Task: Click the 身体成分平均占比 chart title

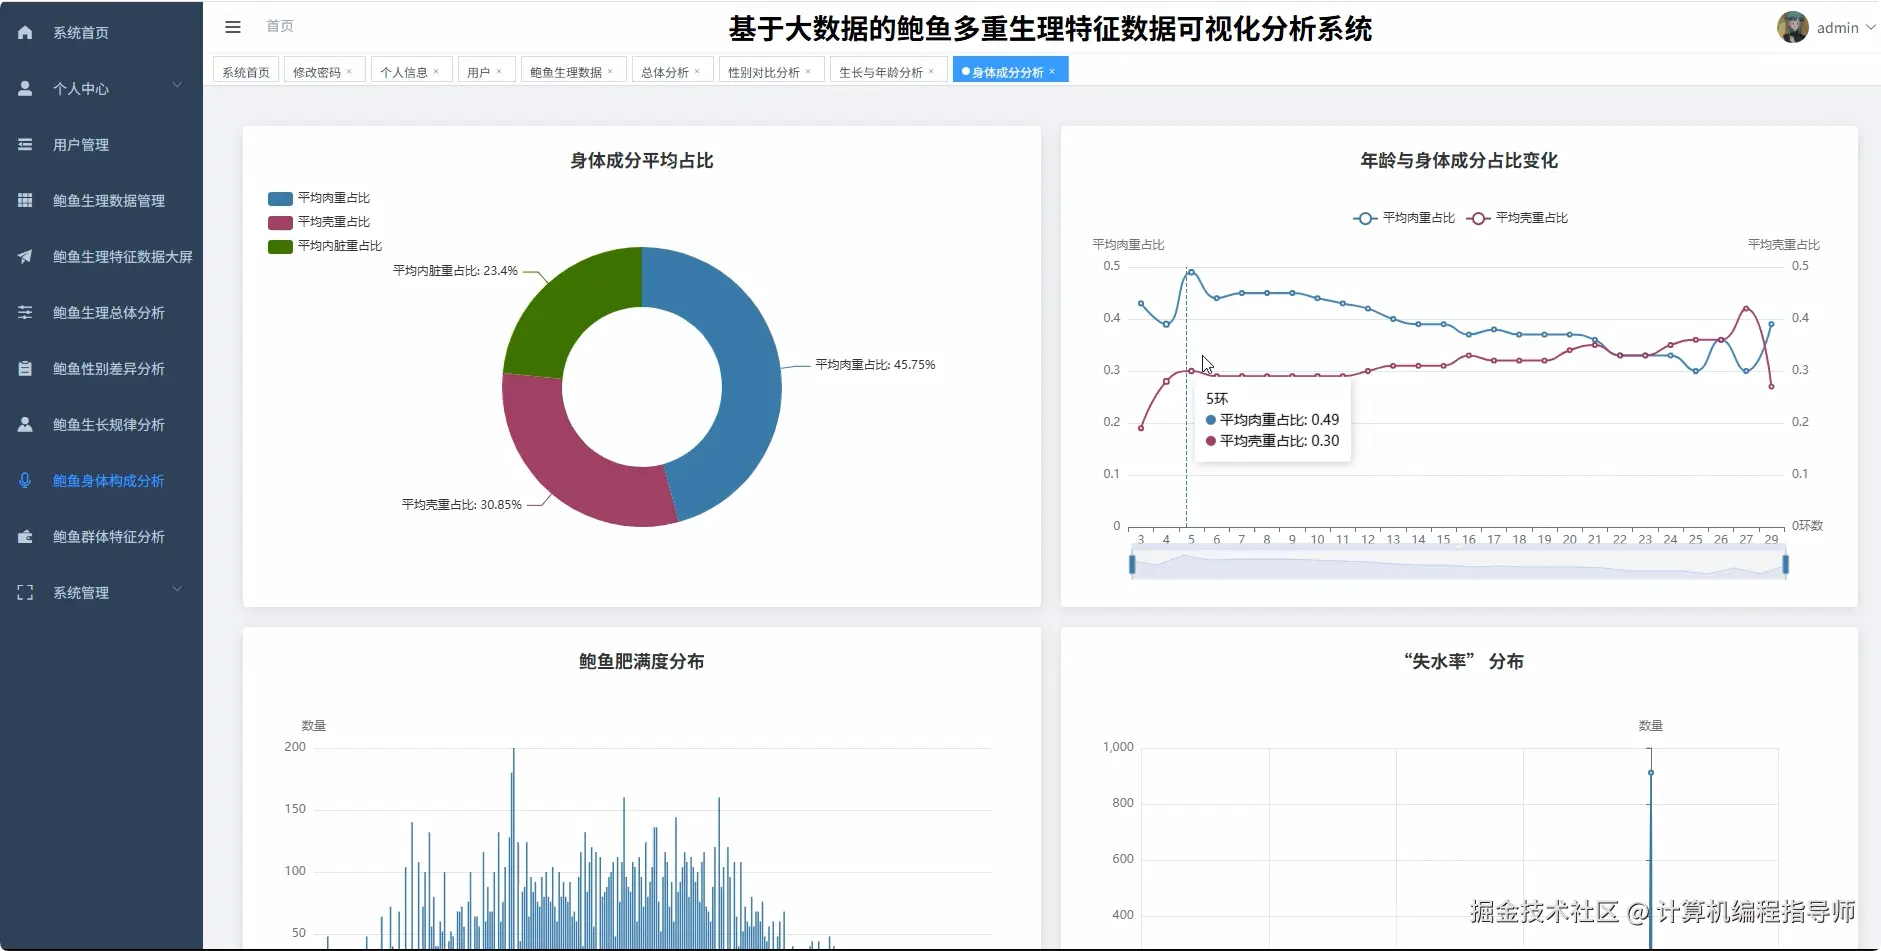Action: 642,161
